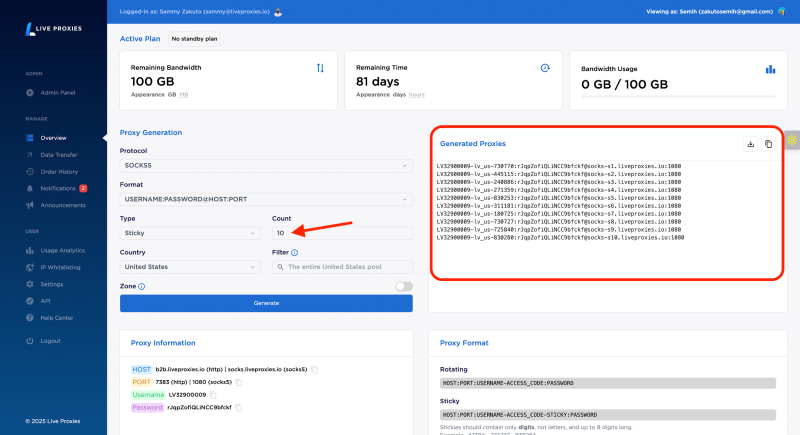The image size is (800, 435).
Task: Open Announcements page
Action: 63,205
